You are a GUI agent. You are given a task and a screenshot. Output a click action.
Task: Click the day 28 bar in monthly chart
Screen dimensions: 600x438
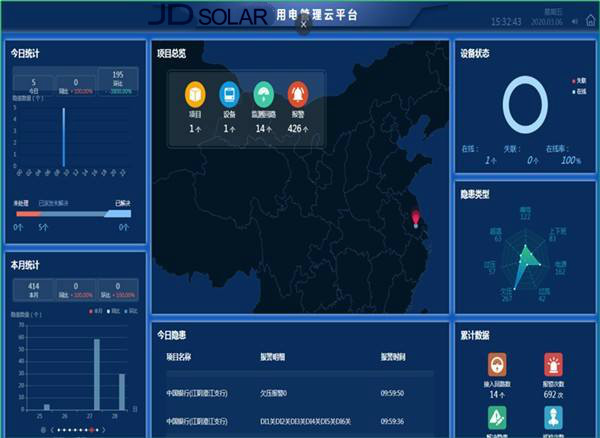click(x=122, y=392)
